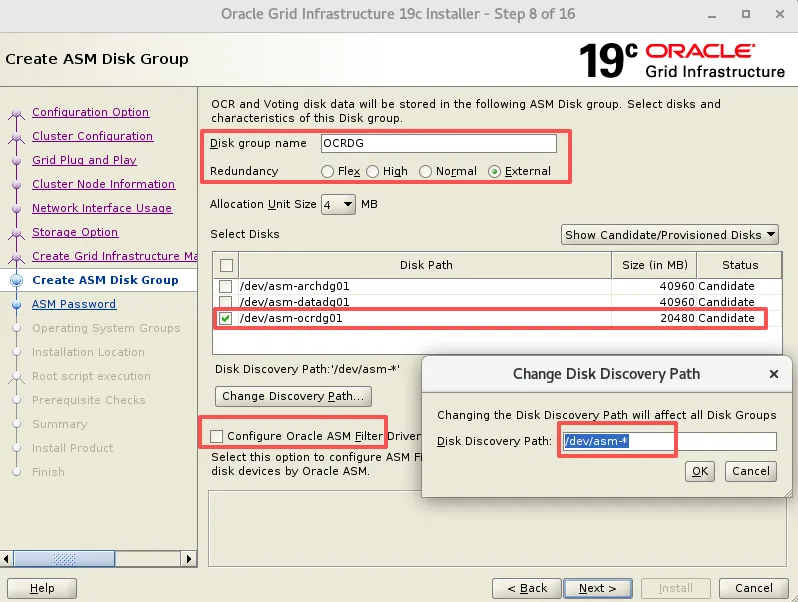Enable Configure Oracle ASM Filter Driver checkbox
Viewport: 798px width, 602px height.
click(x=216, y=436)
